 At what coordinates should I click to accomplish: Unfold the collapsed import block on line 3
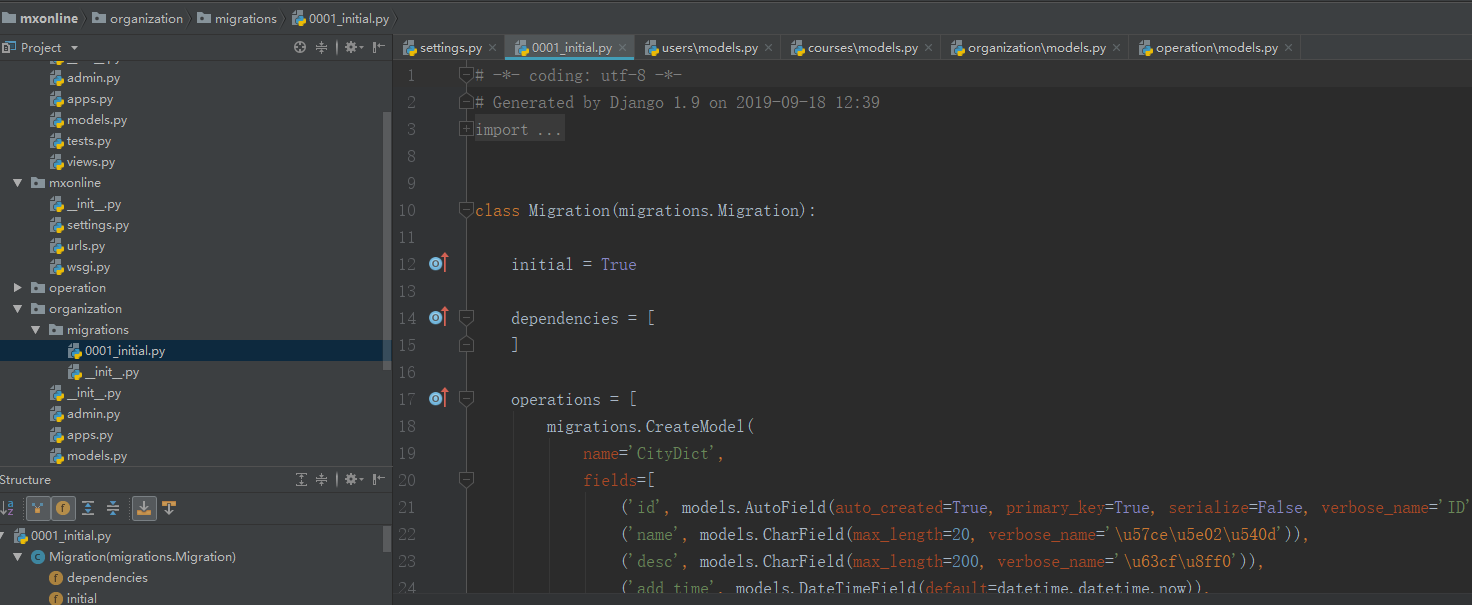click(466, 129)
